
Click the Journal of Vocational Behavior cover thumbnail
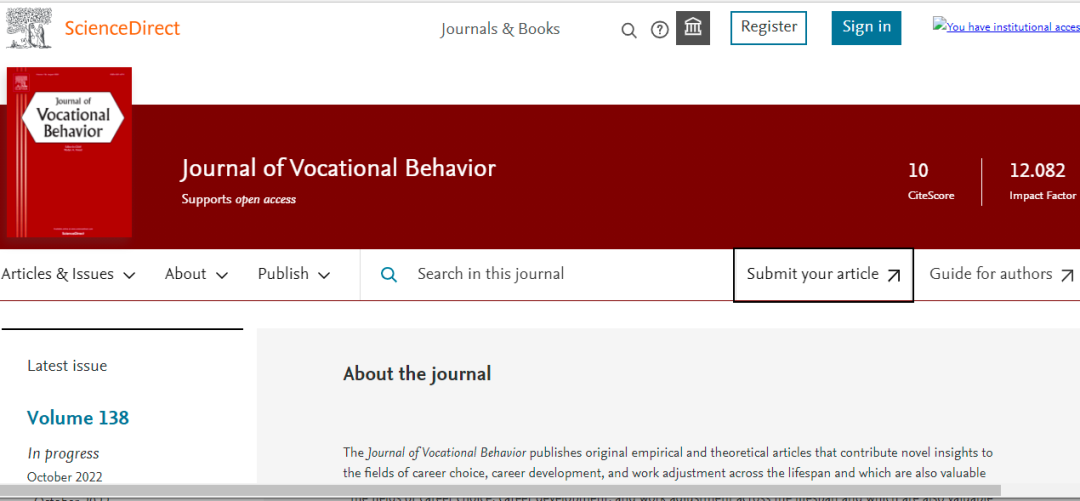pyautogui.click(x=69, y=153)
